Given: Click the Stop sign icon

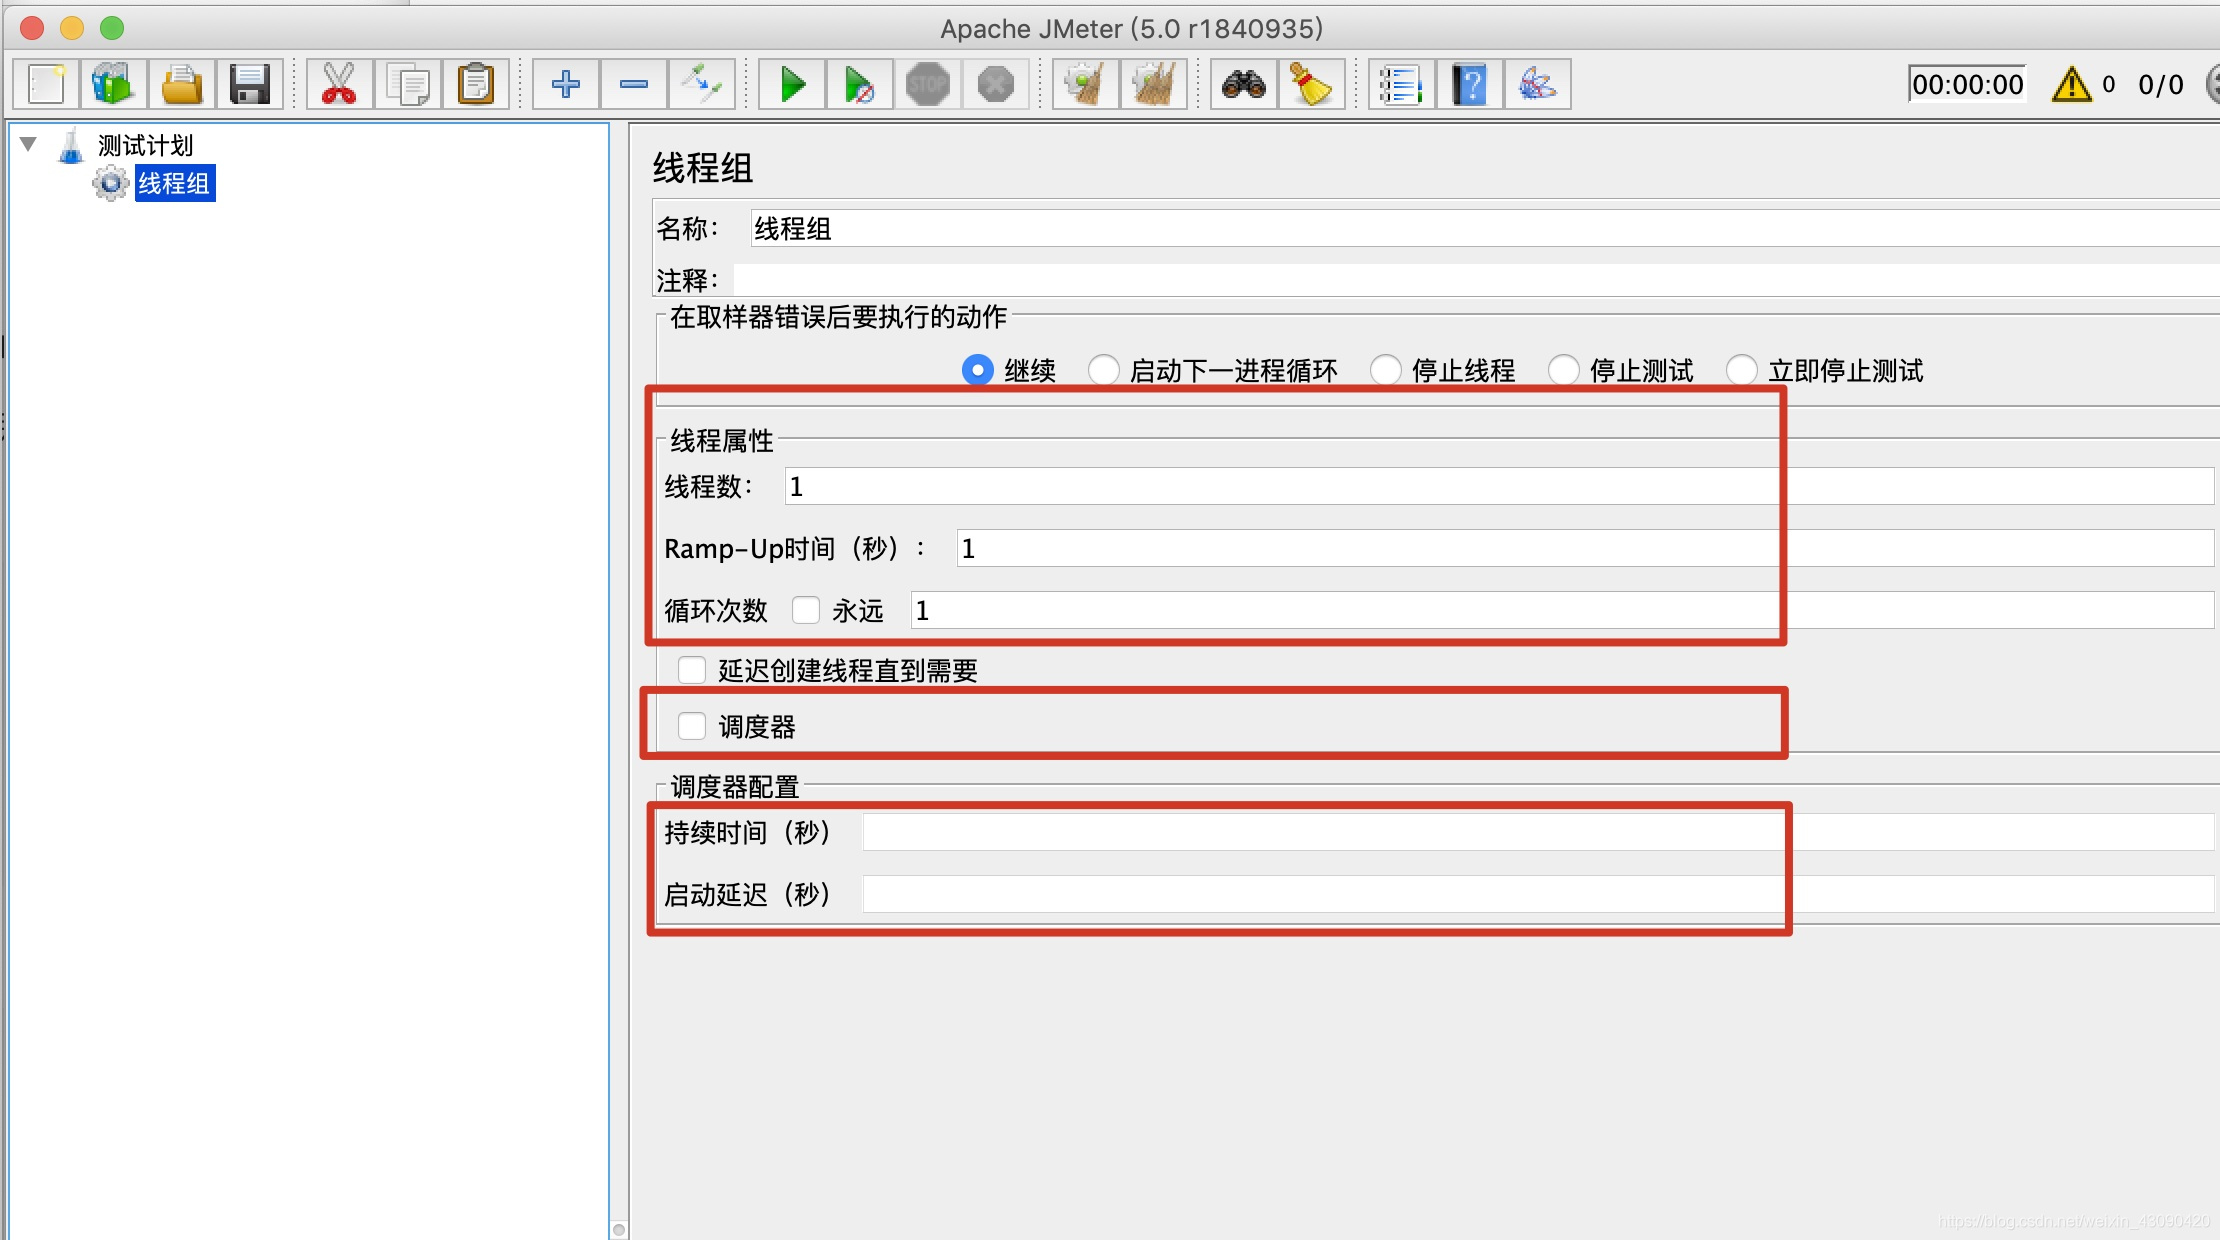Looking at the screenshot, I should pos(927,84).
